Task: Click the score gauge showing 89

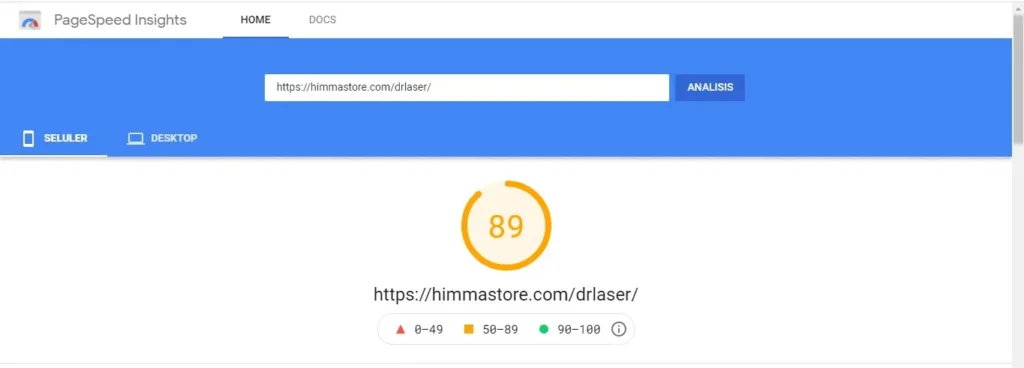Action: click(x=506, y=226)
